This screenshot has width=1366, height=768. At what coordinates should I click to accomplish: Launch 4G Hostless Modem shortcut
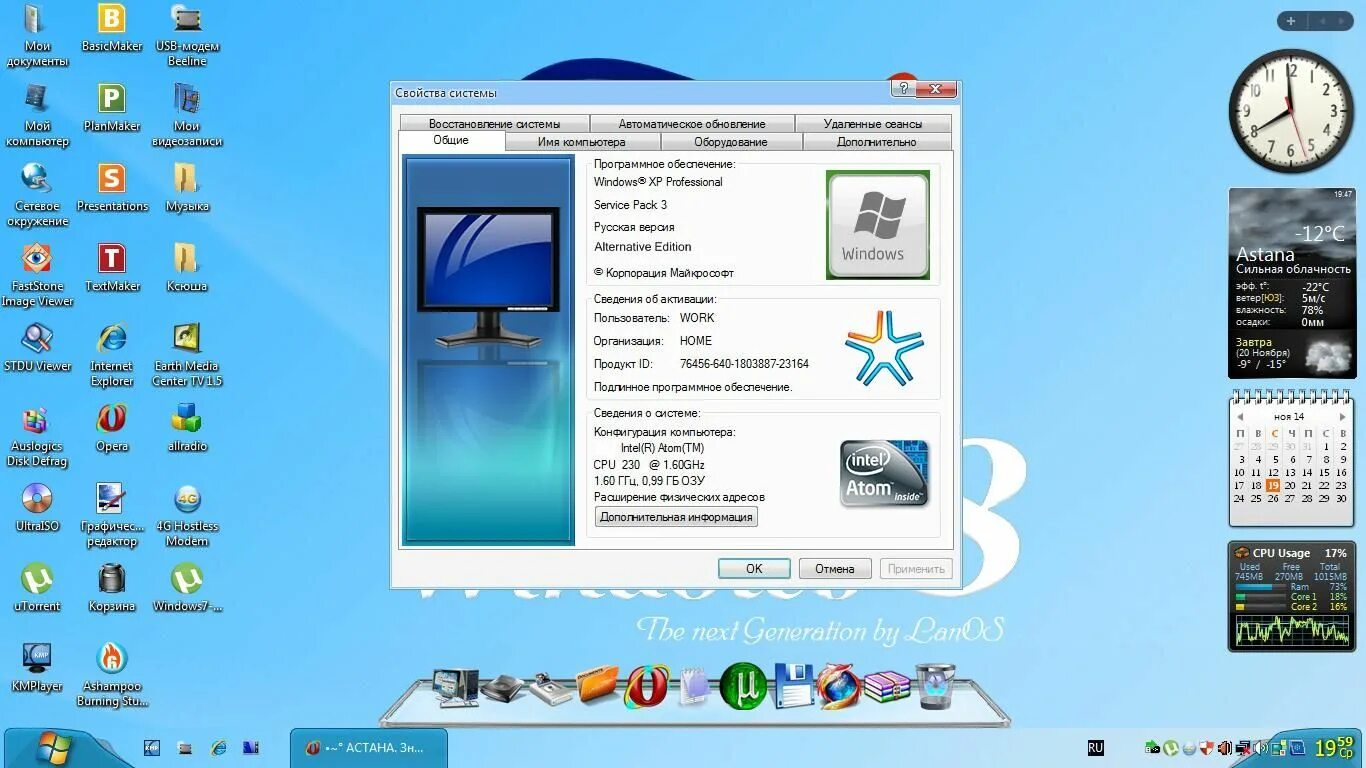tap(187, 515)
